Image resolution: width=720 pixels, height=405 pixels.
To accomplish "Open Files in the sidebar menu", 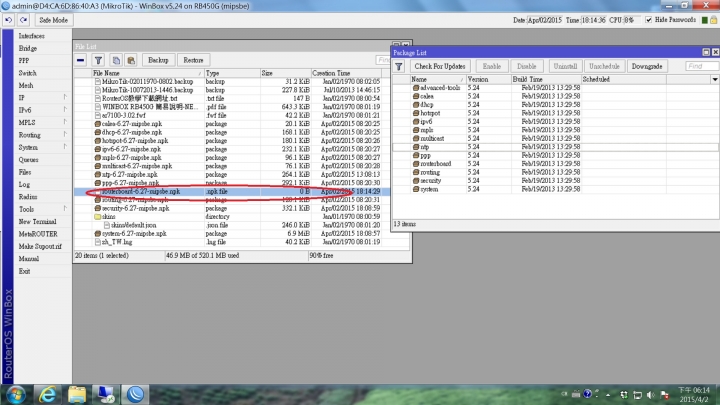I will click(x=25, y=172).
